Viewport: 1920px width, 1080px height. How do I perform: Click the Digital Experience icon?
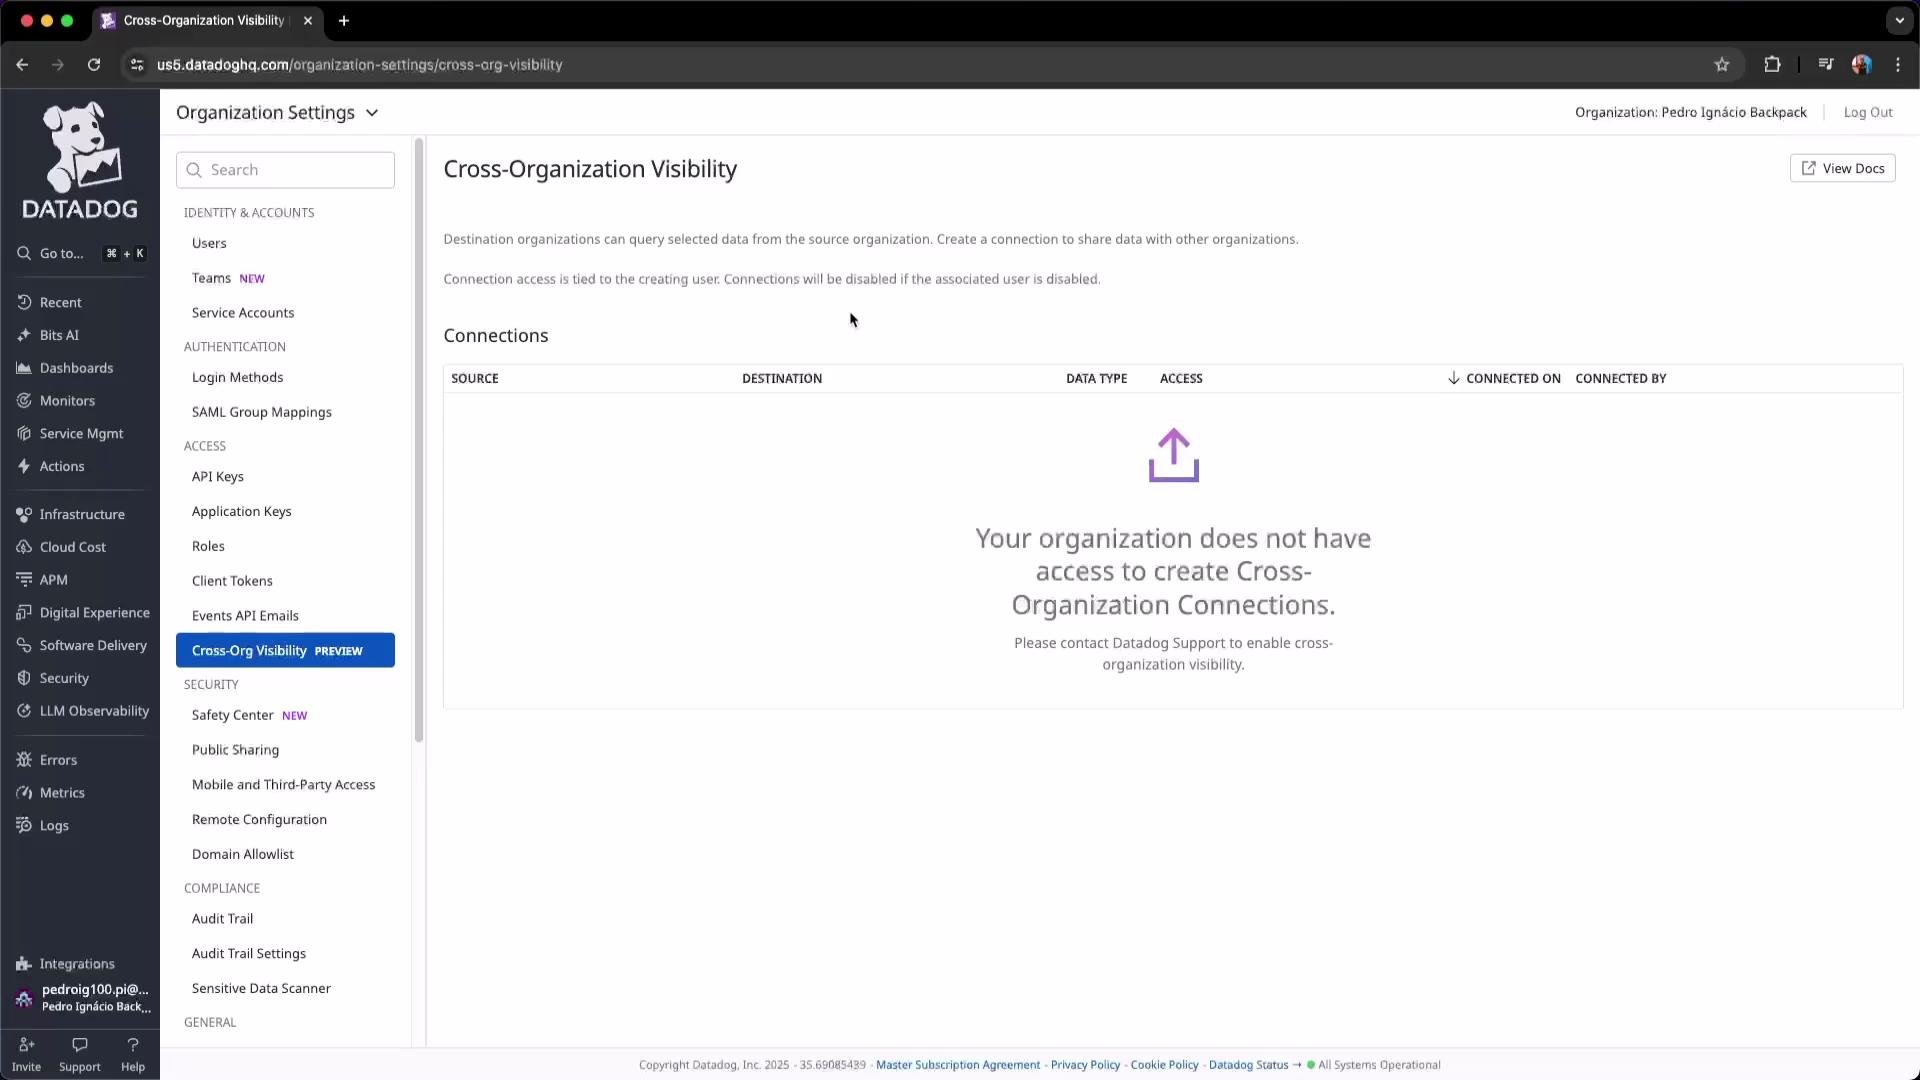pos(24,612)
